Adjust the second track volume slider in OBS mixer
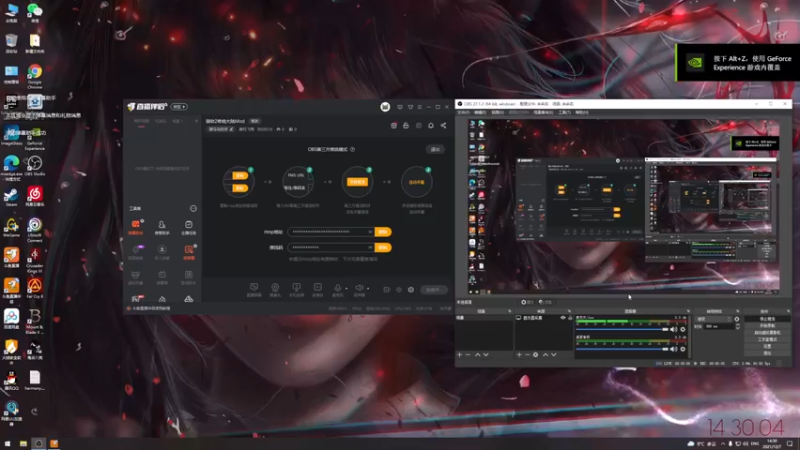The height and width of the screenshot is (450, 800). pos(622,349)
